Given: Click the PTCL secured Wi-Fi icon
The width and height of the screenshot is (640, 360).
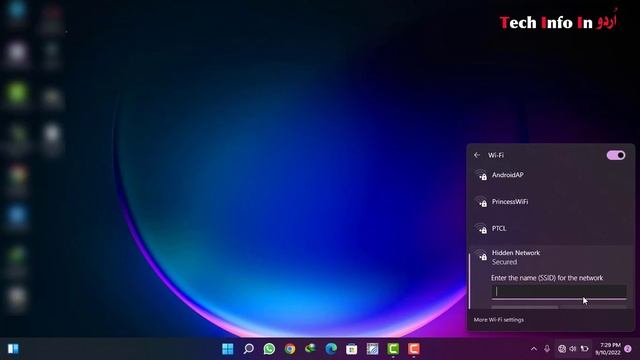Looking at the screenshot, I should point(481,229).
